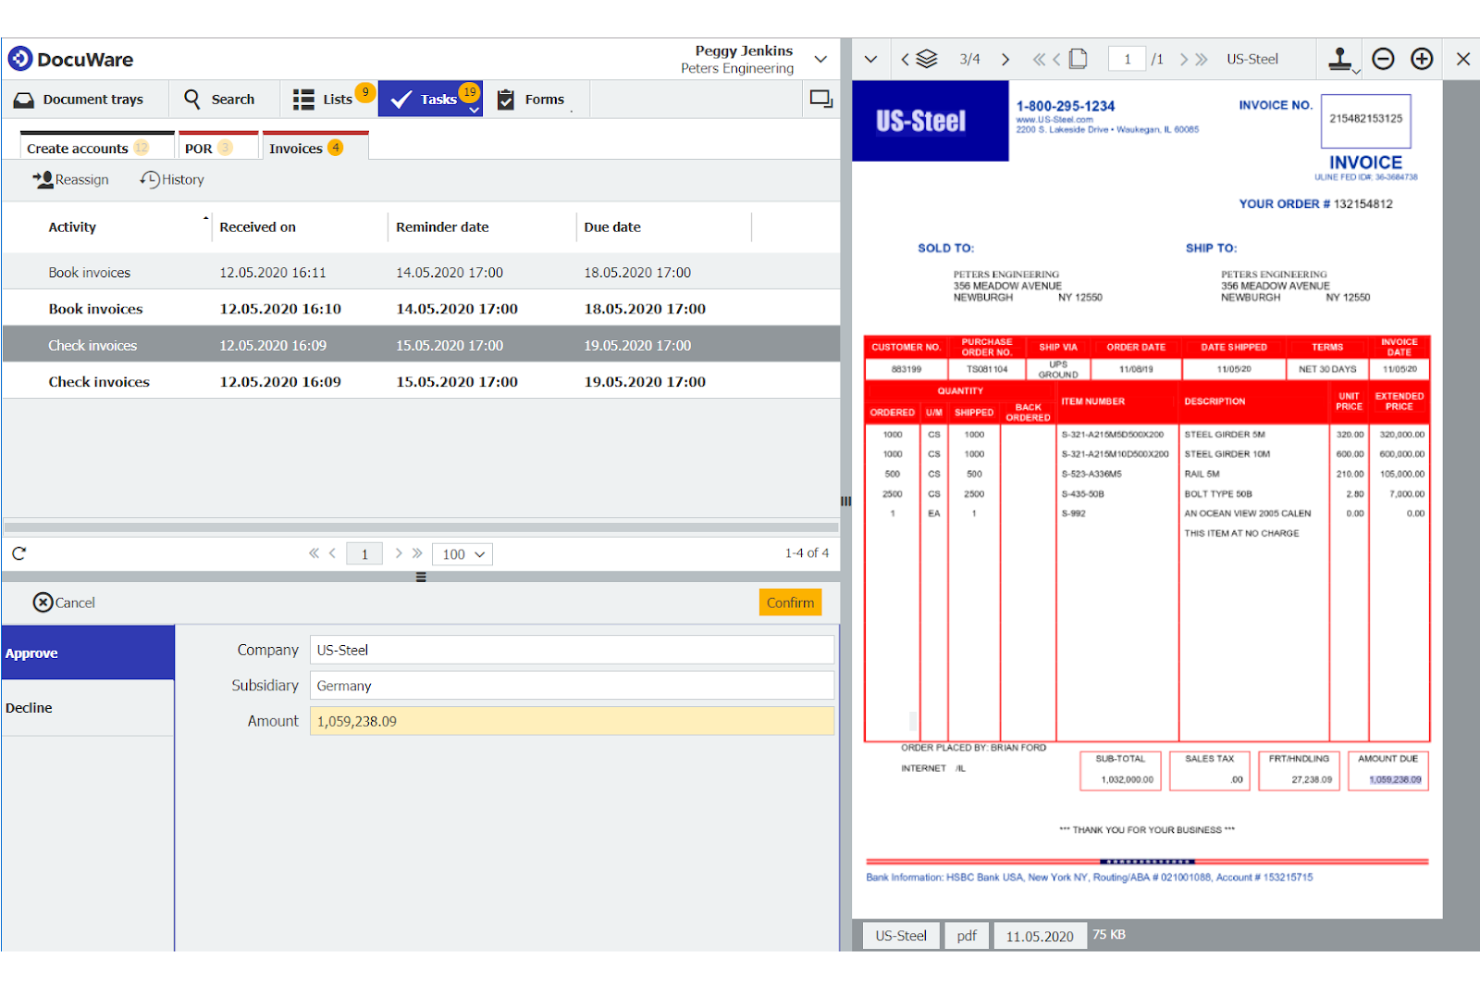This screenshot has height=987, width=1480.
Task: Click the document stack icon
Action: coord(927,59)
